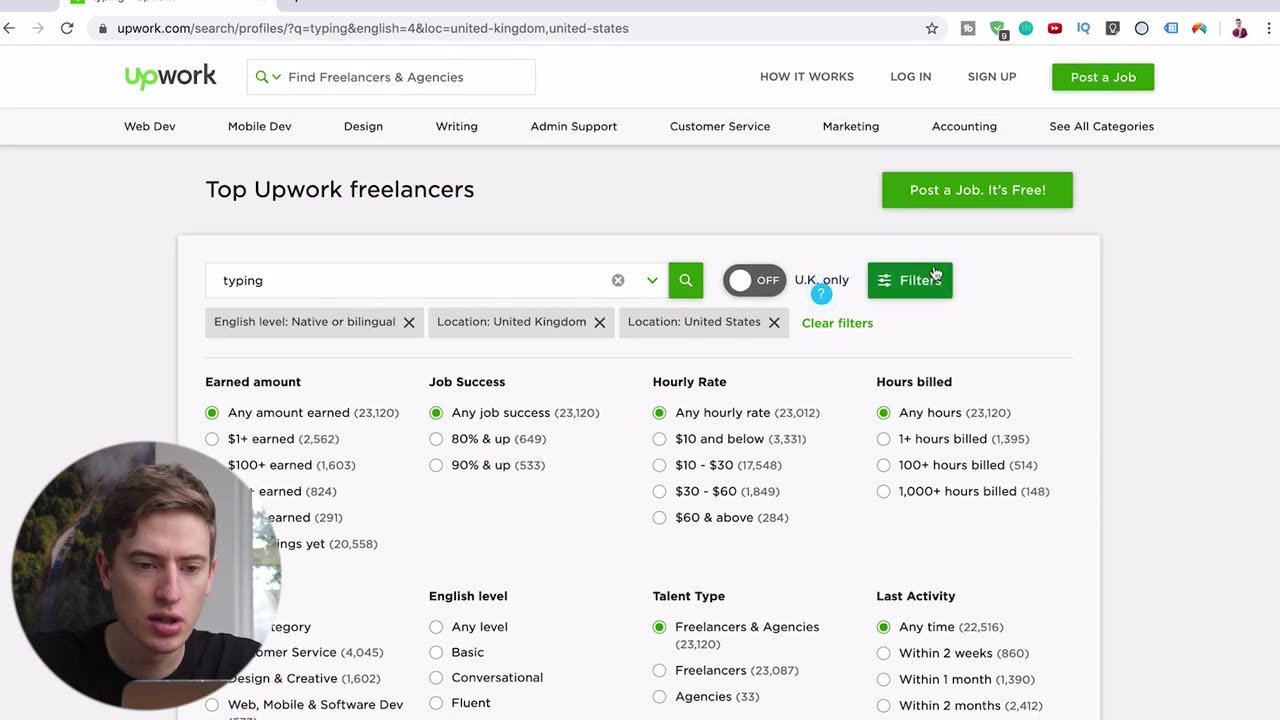This screenshot has width=1280, height=720.
Task: Select 100+ hours billed option
Action: (x=883, y=465)
